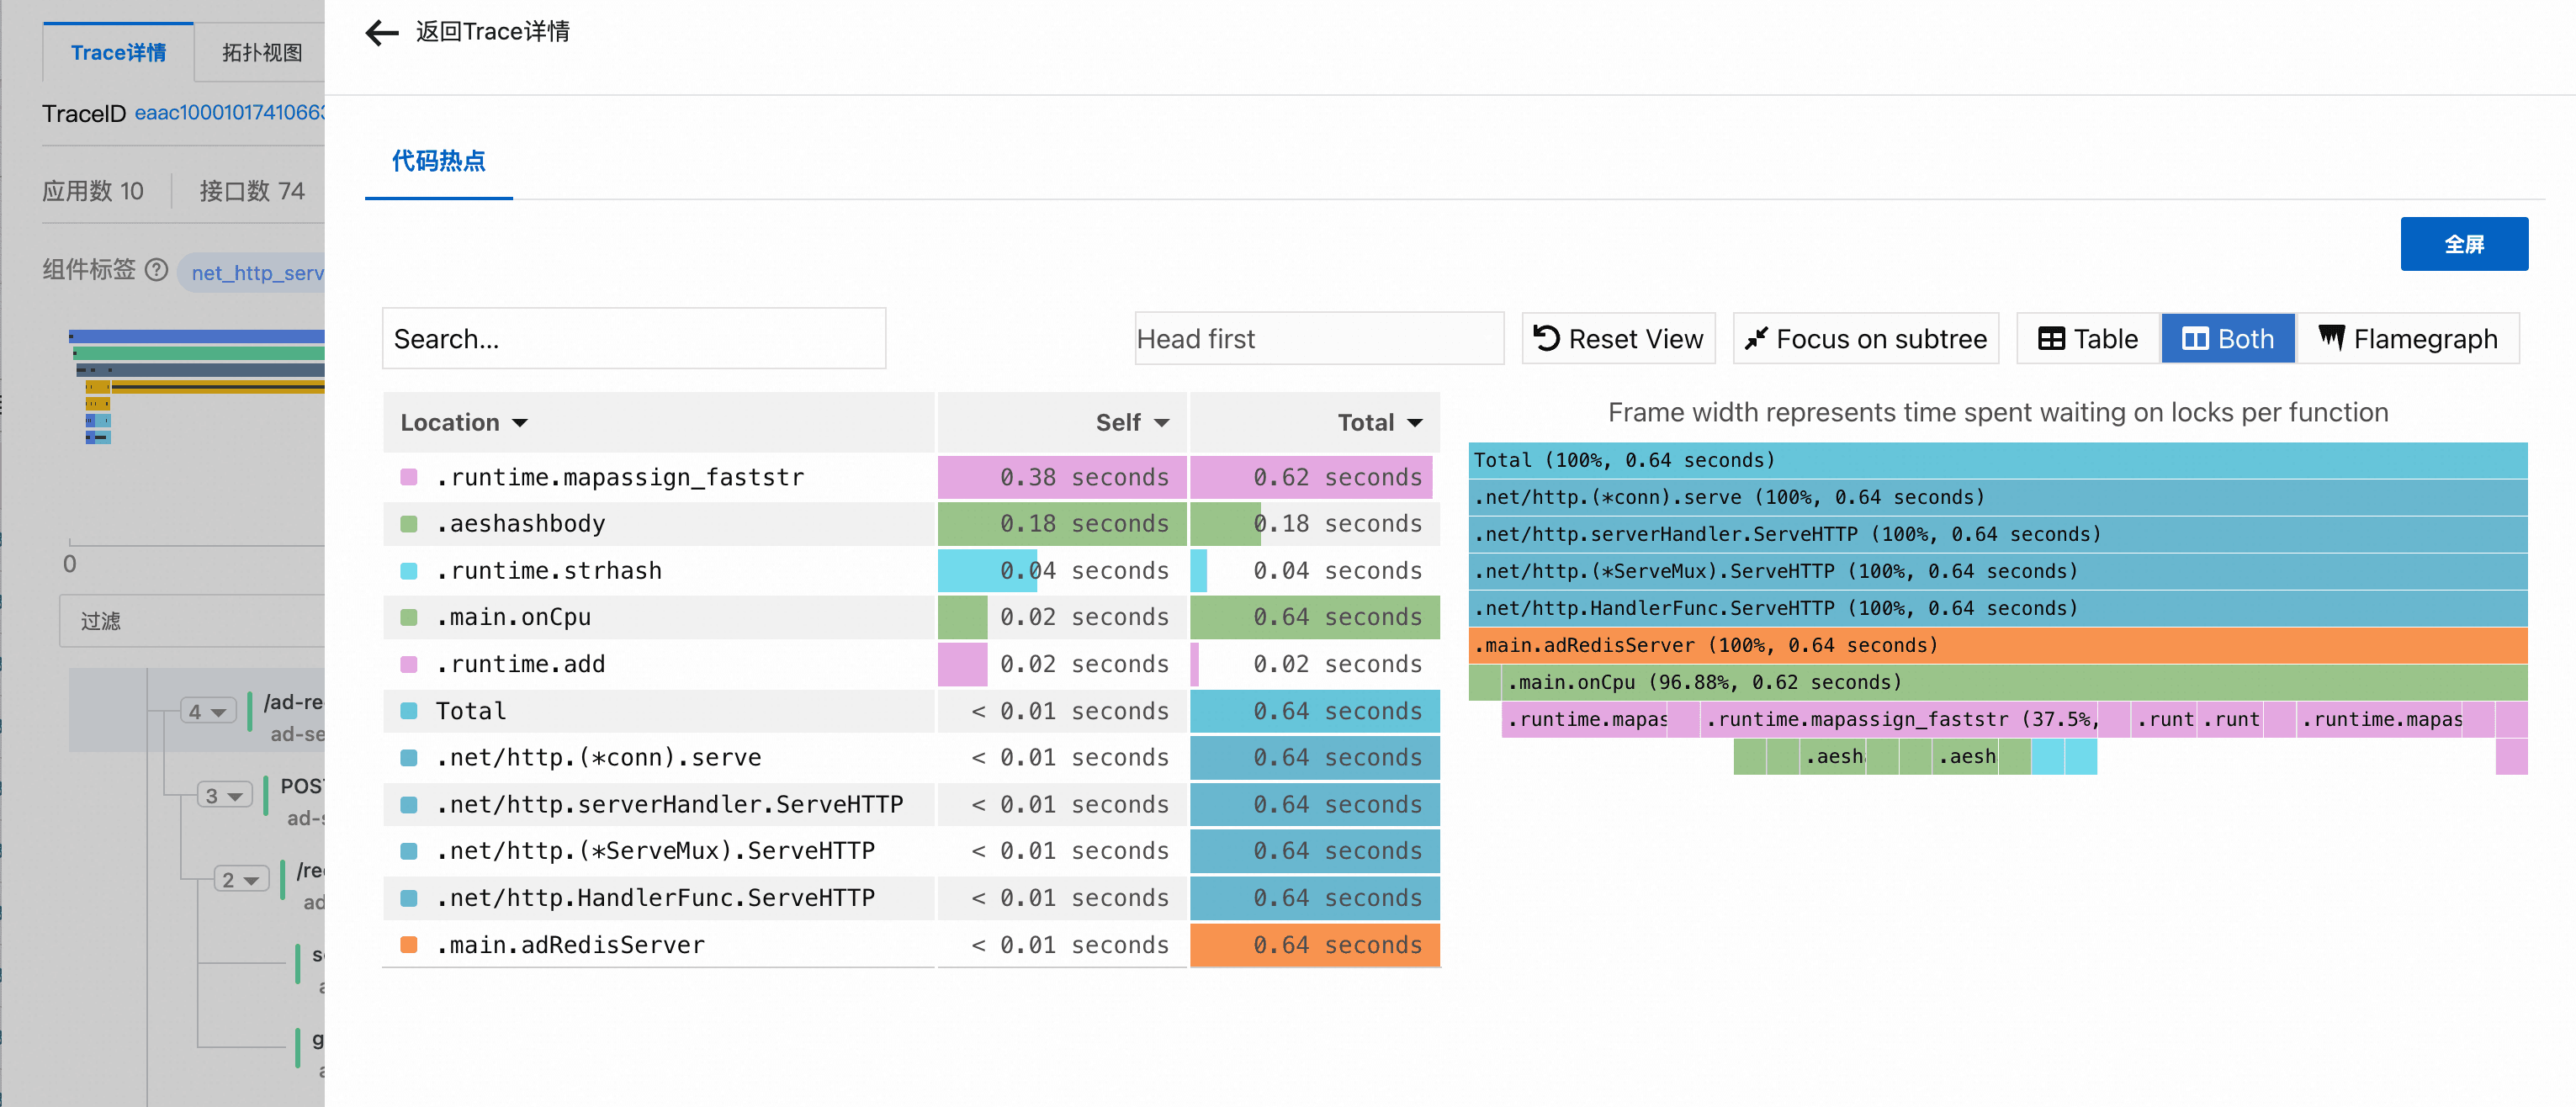Image resolution: width=2576 pixels, height=1107 pixels.
Task: Switch to the Trace详情 tab
Action: [x=118, y=52]
